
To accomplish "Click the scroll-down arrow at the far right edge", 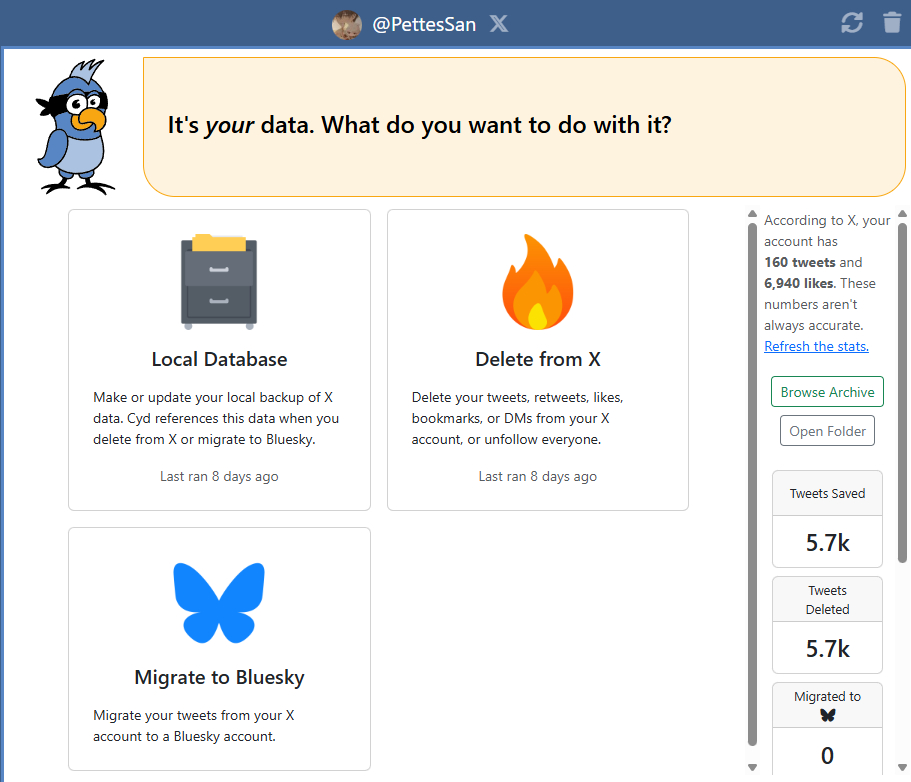I will coord(902,768).
